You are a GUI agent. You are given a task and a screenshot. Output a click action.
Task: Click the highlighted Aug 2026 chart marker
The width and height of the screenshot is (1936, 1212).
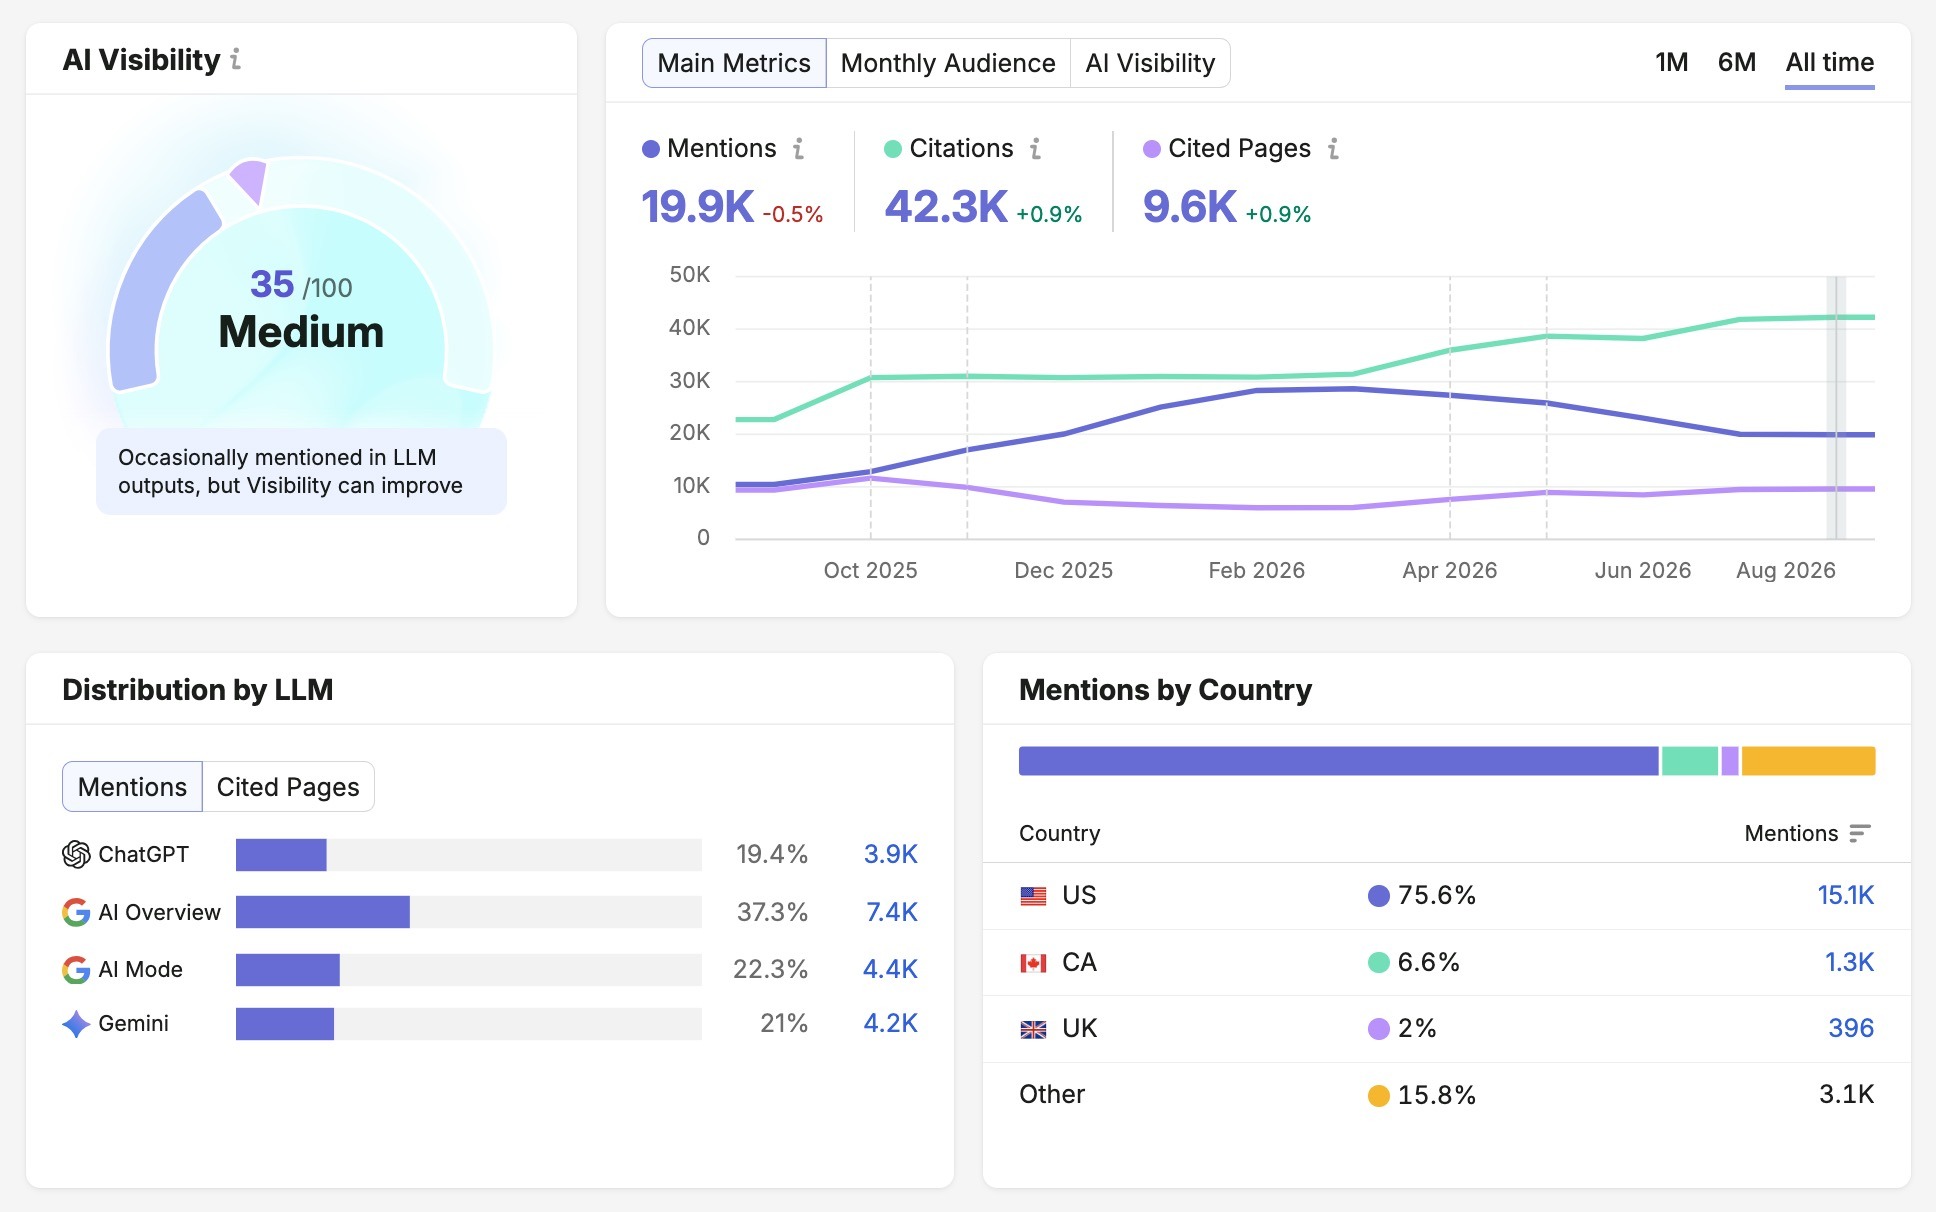pos(1836,408)
